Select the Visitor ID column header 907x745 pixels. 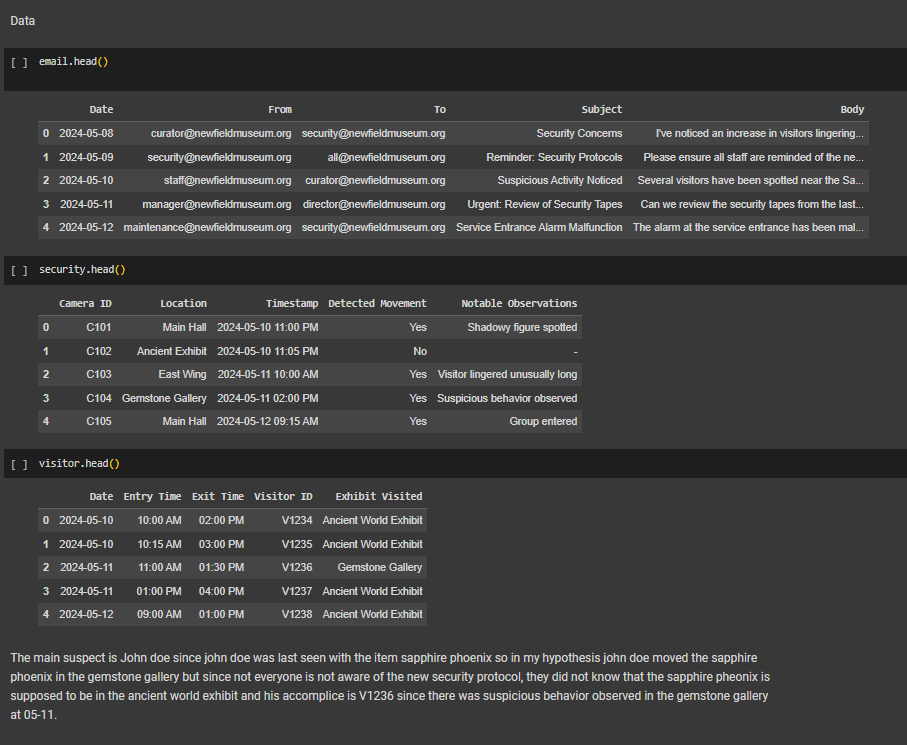[283, 497]
